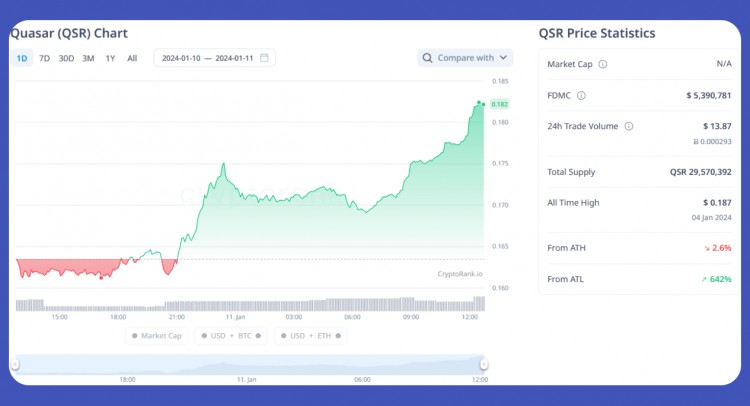The height and width of the screenshot is (406, 750).
Task: Select the 1D timeframe tab
Action: click(22, 58)
